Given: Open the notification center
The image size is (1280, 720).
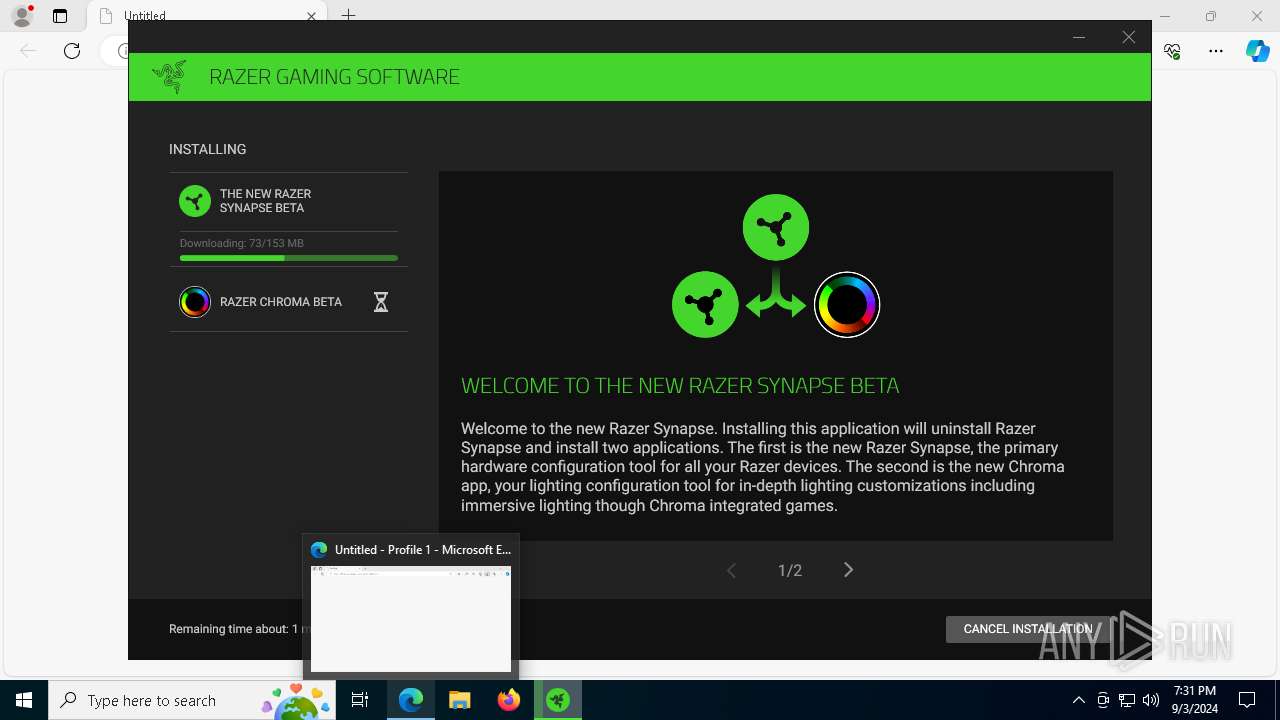Looking at the screenshot, I should coord(1247,700).
